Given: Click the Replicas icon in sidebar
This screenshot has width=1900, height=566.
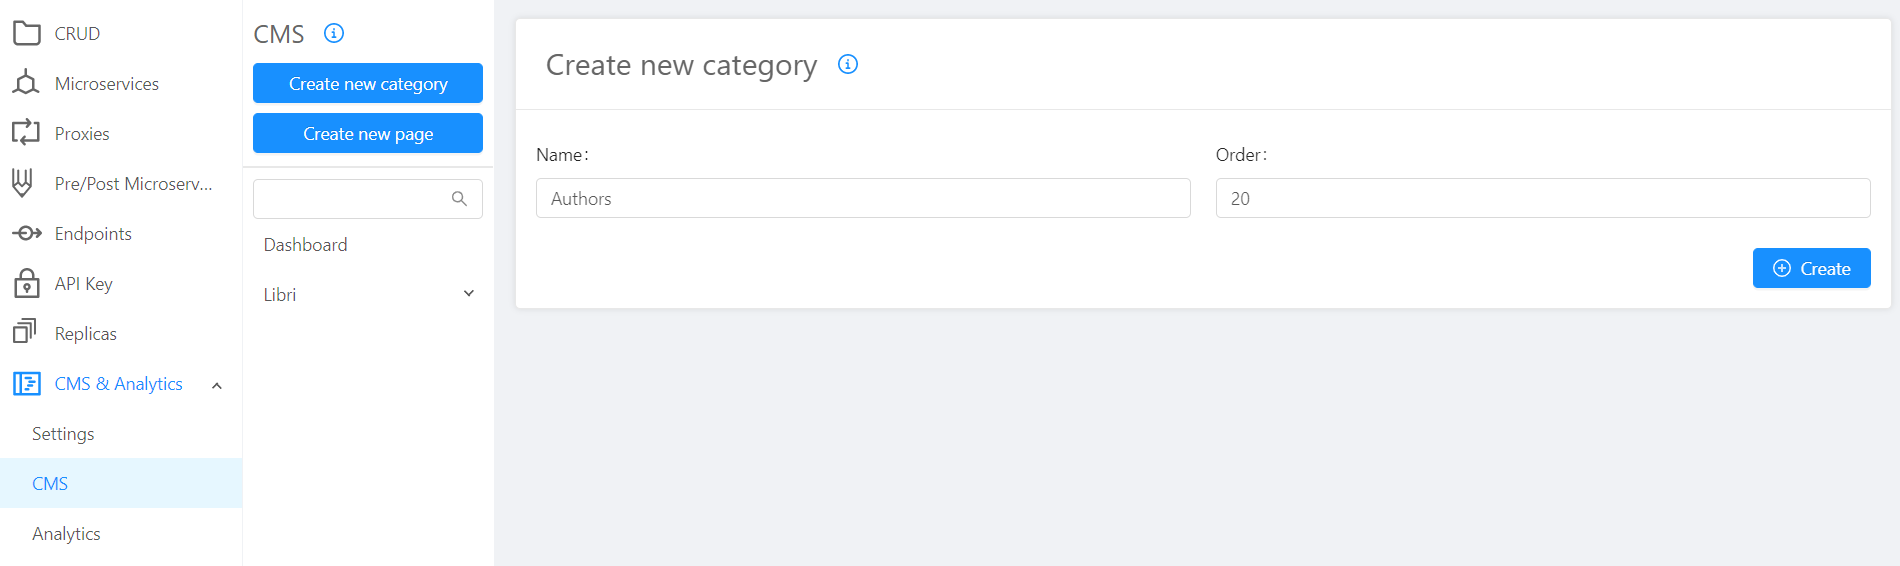Looking at the screenshot, I should (25, 331).
